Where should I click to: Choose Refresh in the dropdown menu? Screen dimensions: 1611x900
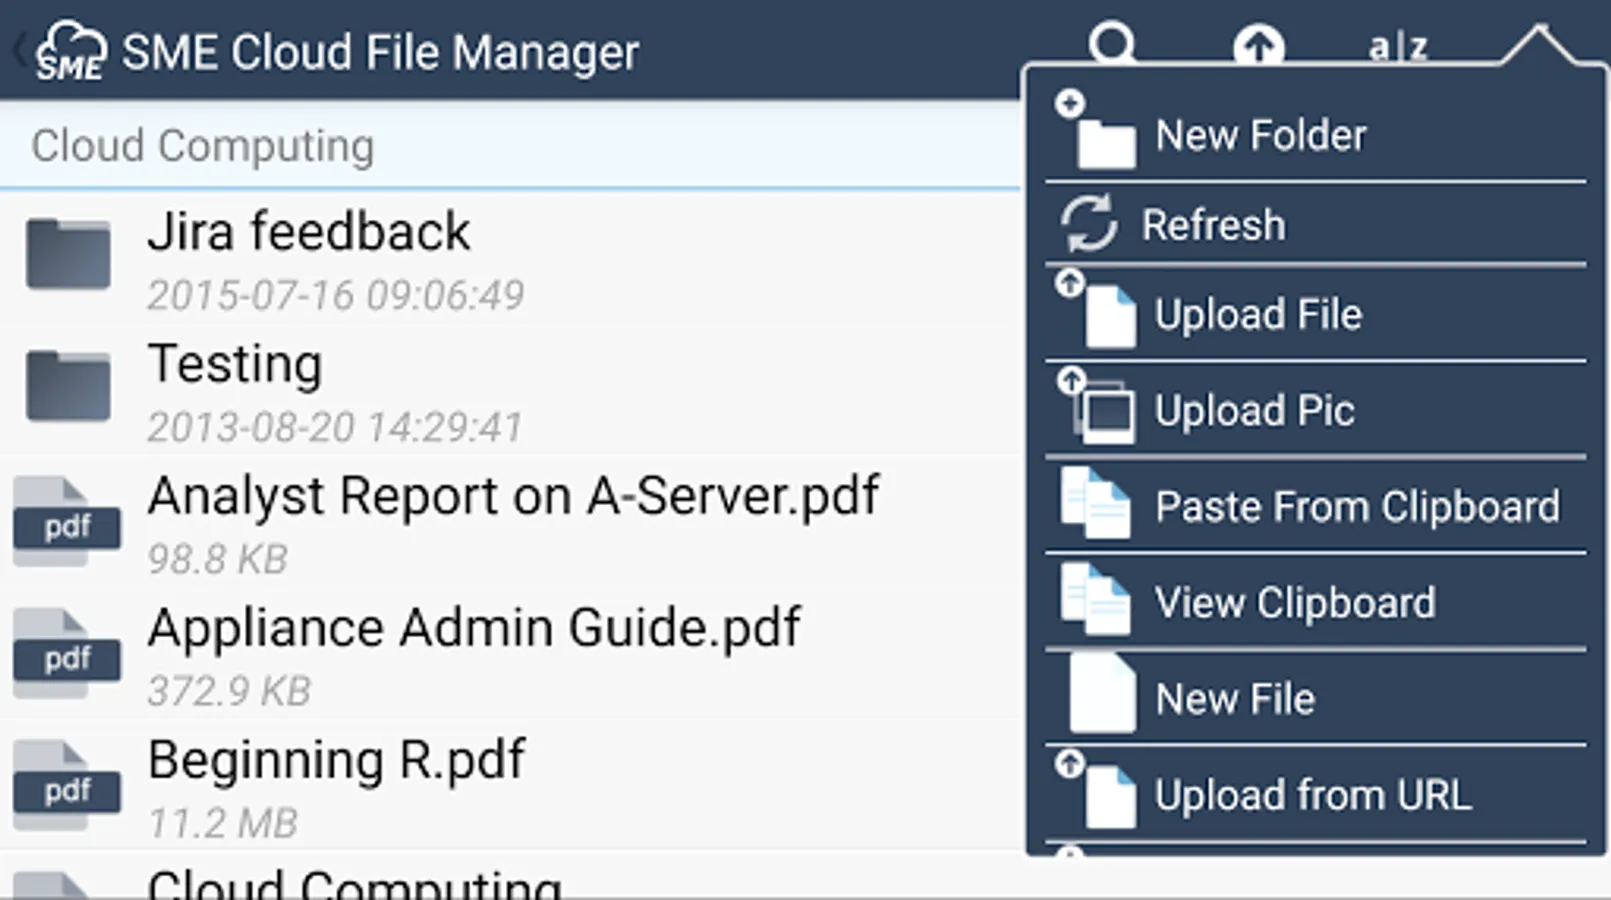tap(1213, 225)
